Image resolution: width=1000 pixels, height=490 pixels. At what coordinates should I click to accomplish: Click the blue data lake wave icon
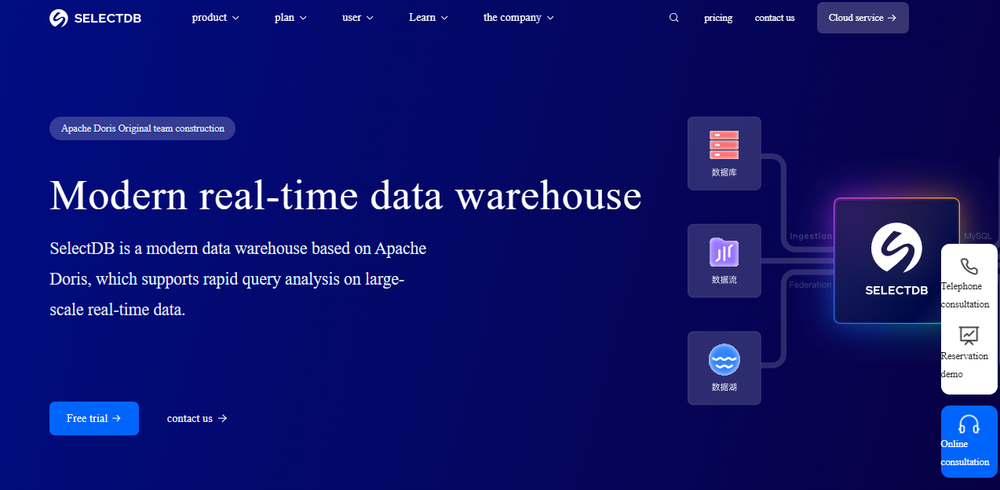point(724,359)
